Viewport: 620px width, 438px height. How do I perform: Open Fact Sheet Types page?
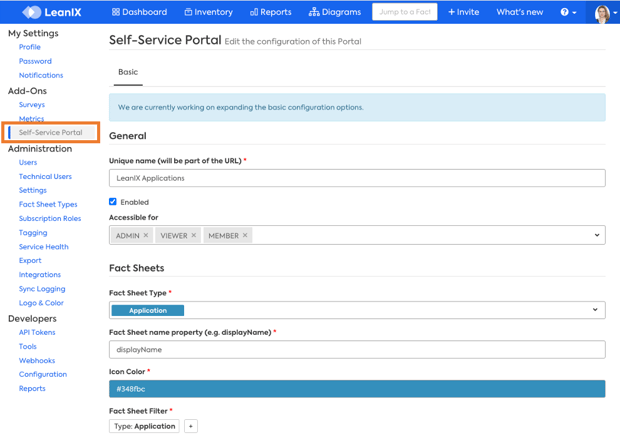[48, 204]
